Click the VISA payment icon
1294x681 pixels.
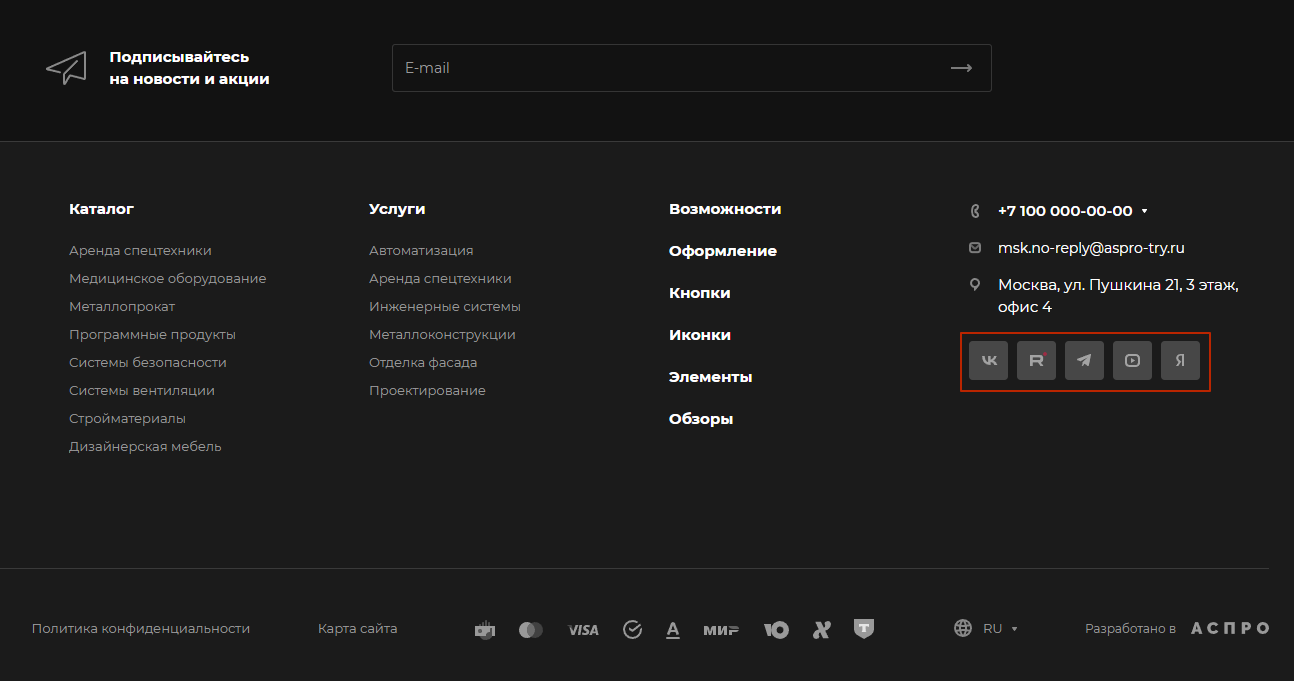coord(582,630)
